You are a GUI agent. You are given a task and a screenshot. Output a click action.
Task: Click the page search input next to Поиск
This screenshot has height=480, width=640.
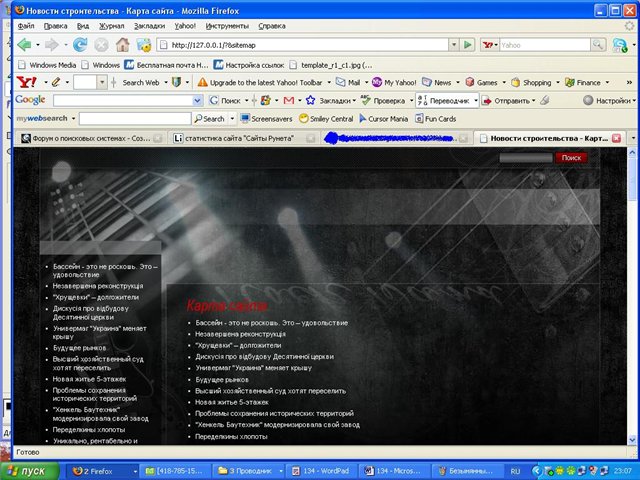tap(526, 158)
